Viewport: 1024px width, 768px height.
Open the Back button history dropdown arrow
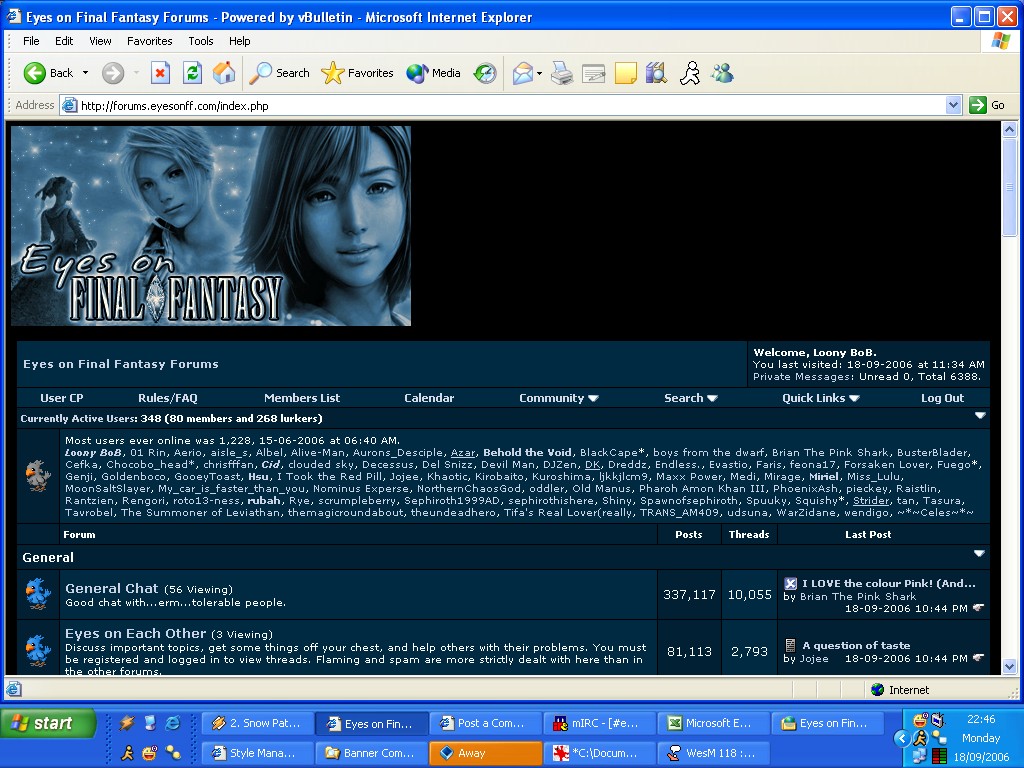pos(86,73)
